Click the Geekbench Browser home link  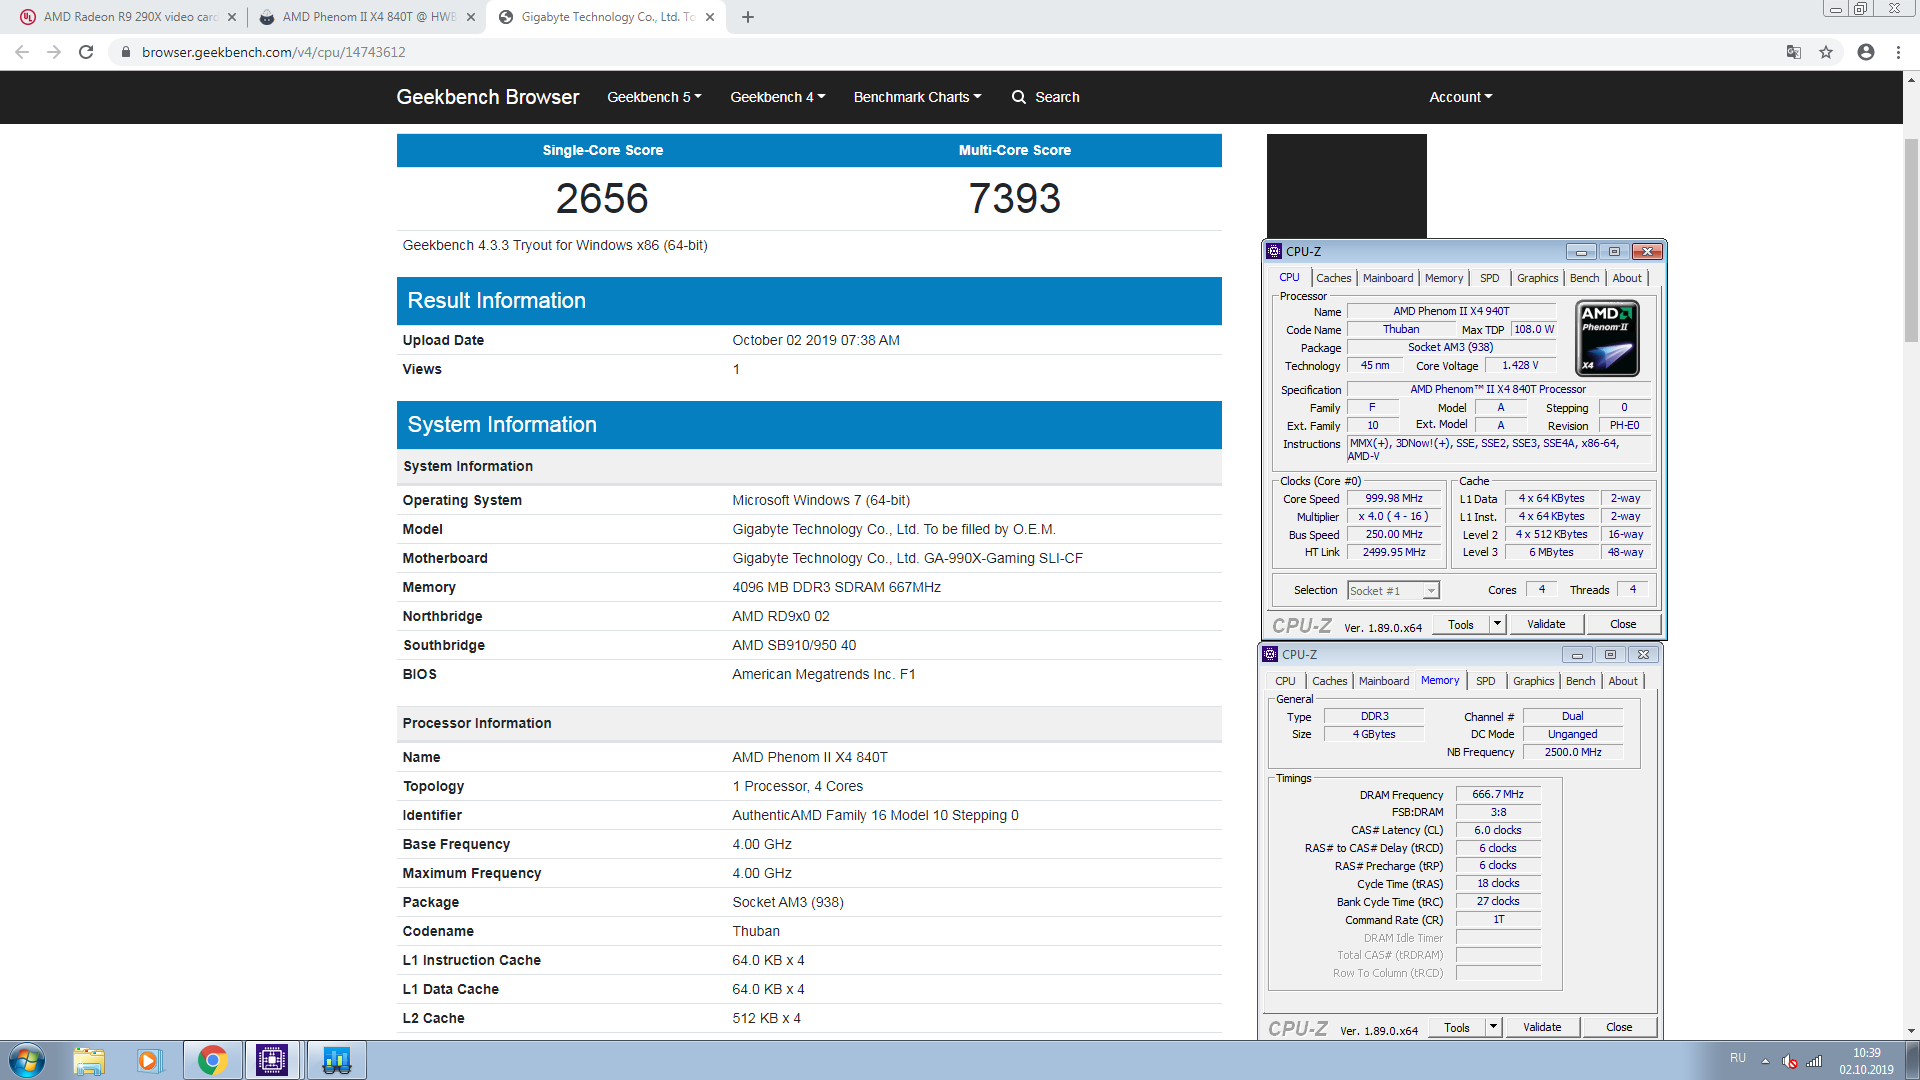tap(487, 97)
